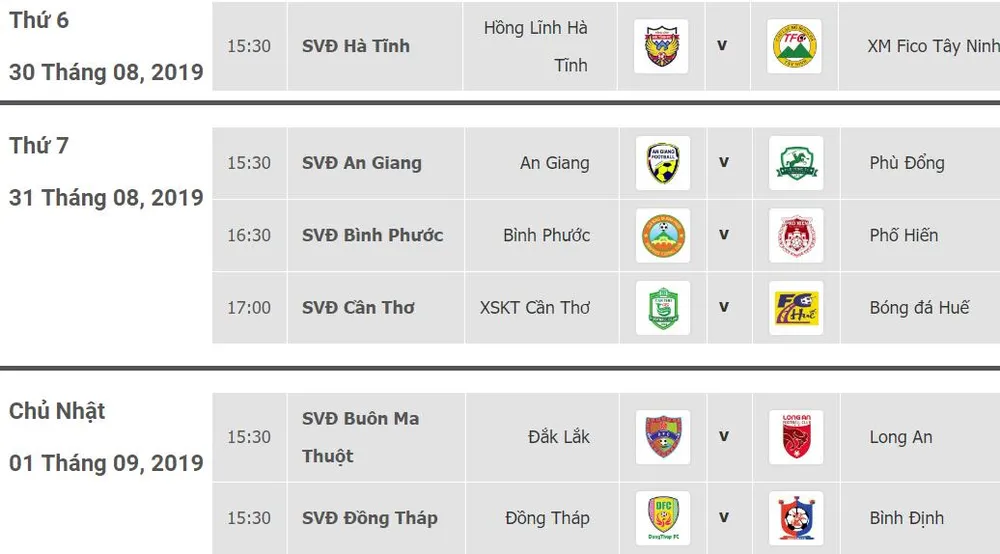The width and height of the screenshot is (1000, 554).
Task: Click the Đắk Lắk team crest
Action: [662, 437]
